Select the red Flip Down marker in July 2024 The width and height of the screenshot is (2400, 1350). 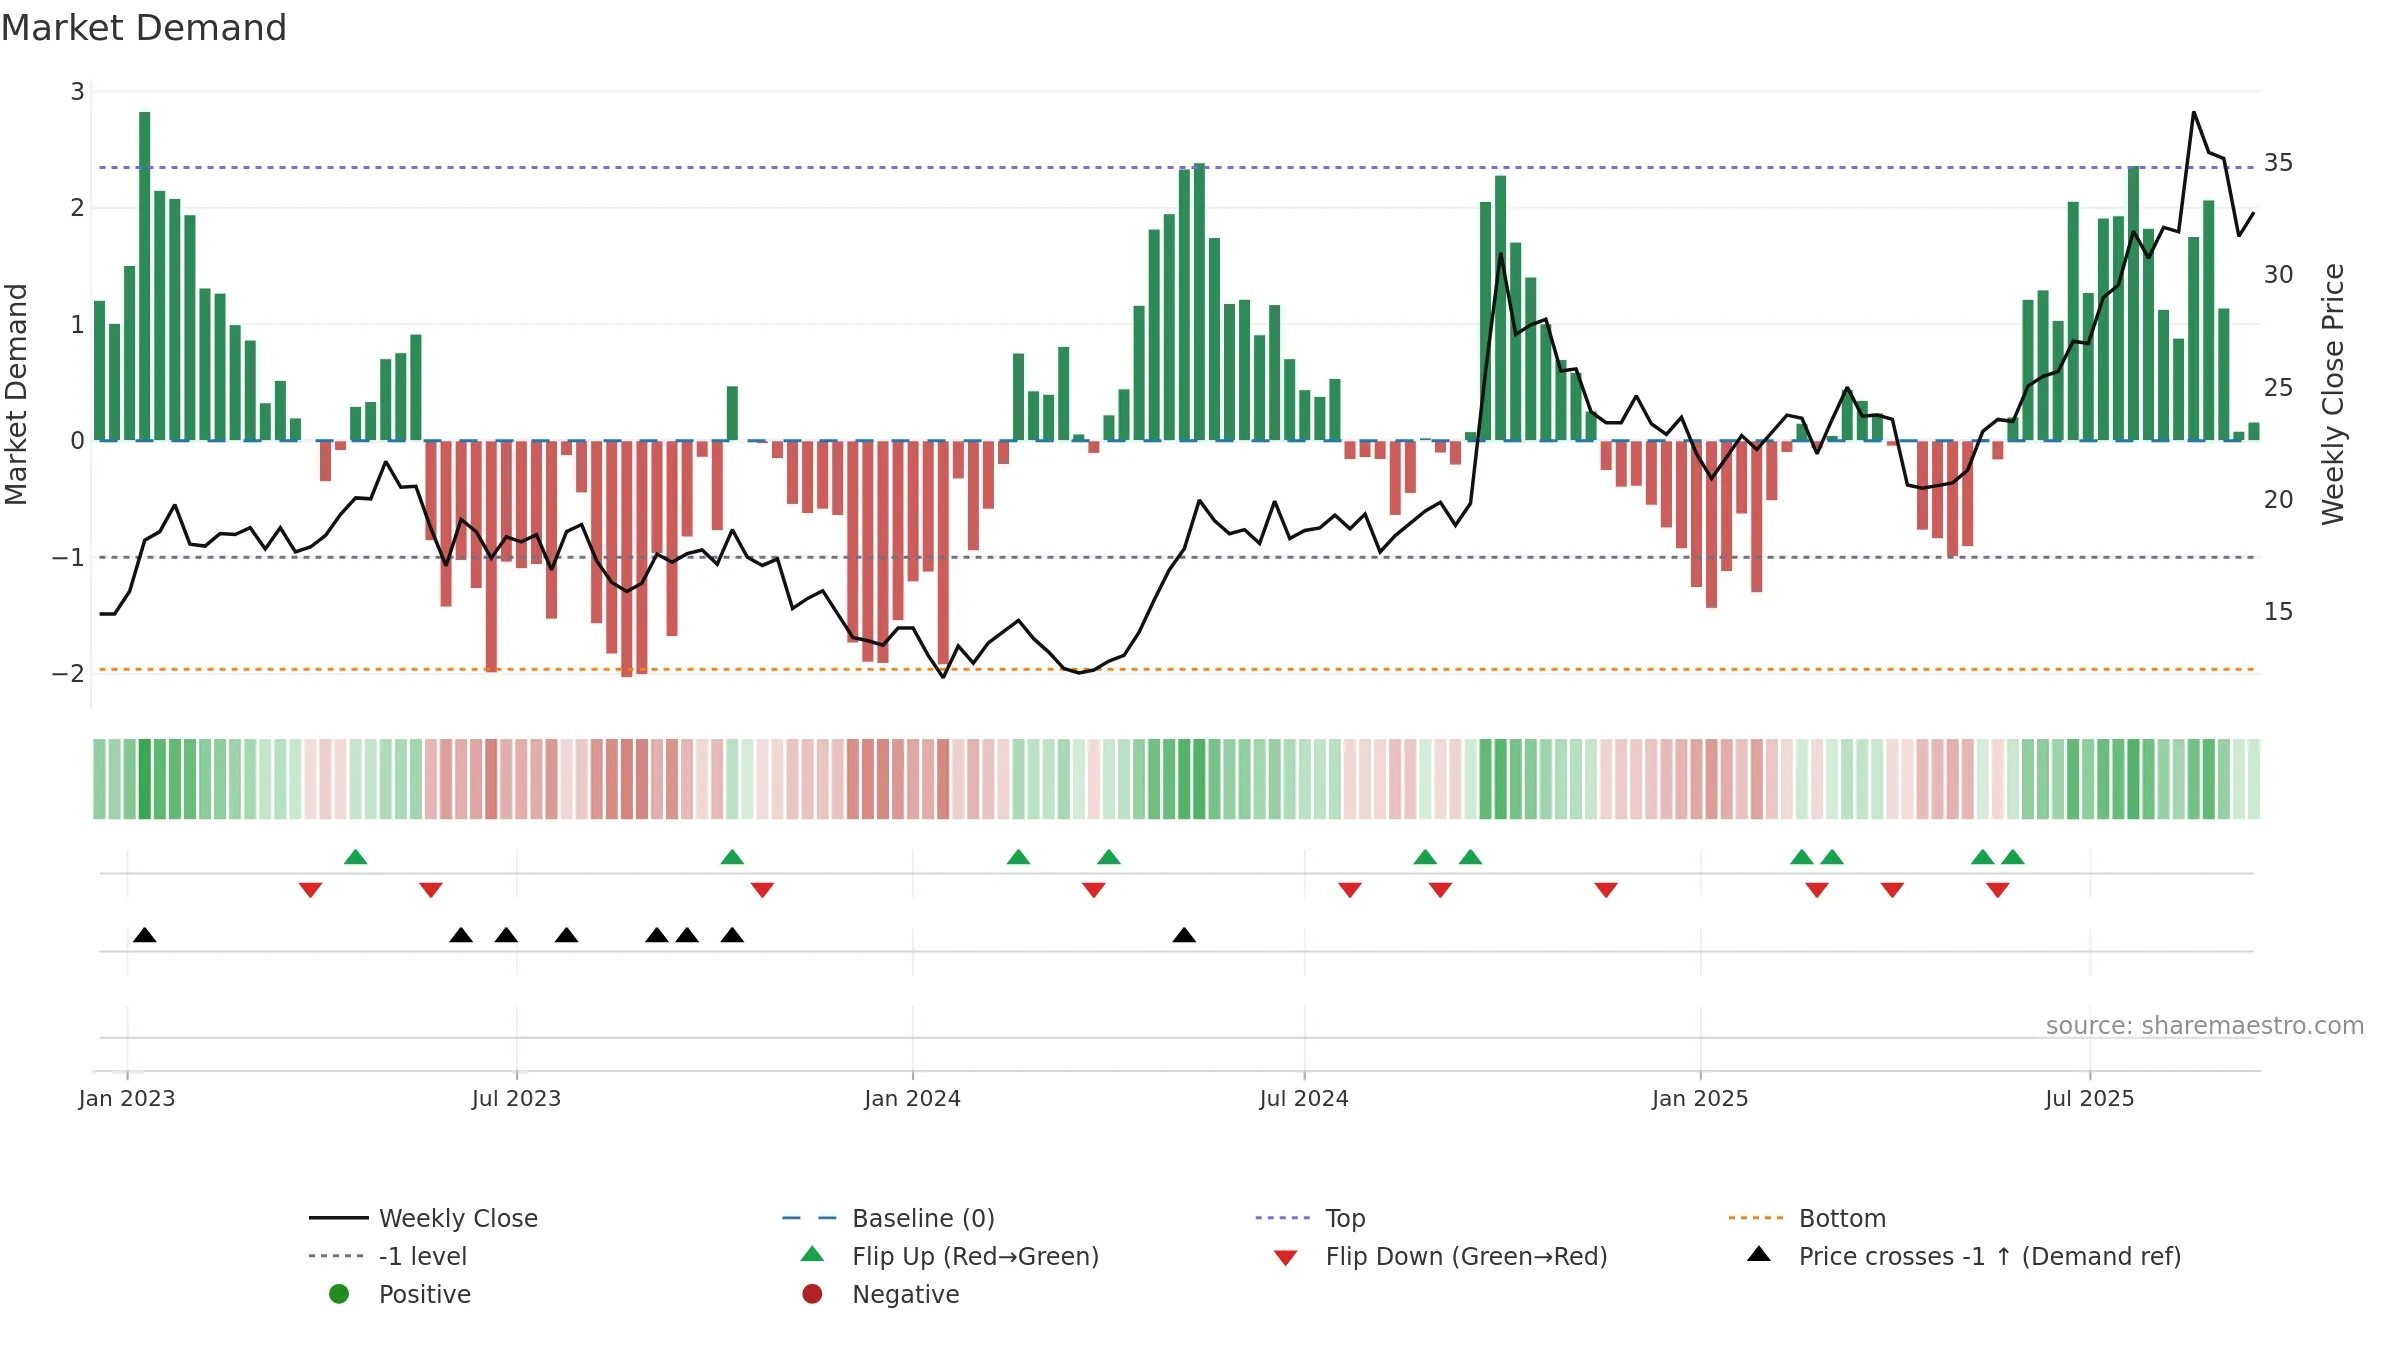pyautogui.click(x=1350, y=890)
